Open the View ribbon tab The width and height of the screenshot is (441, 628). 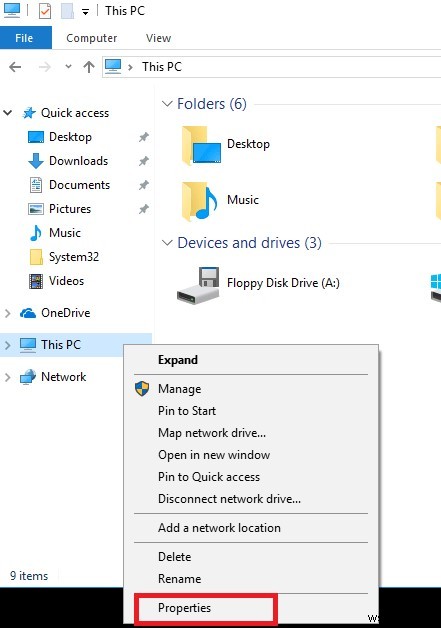[x=158, y=38]
